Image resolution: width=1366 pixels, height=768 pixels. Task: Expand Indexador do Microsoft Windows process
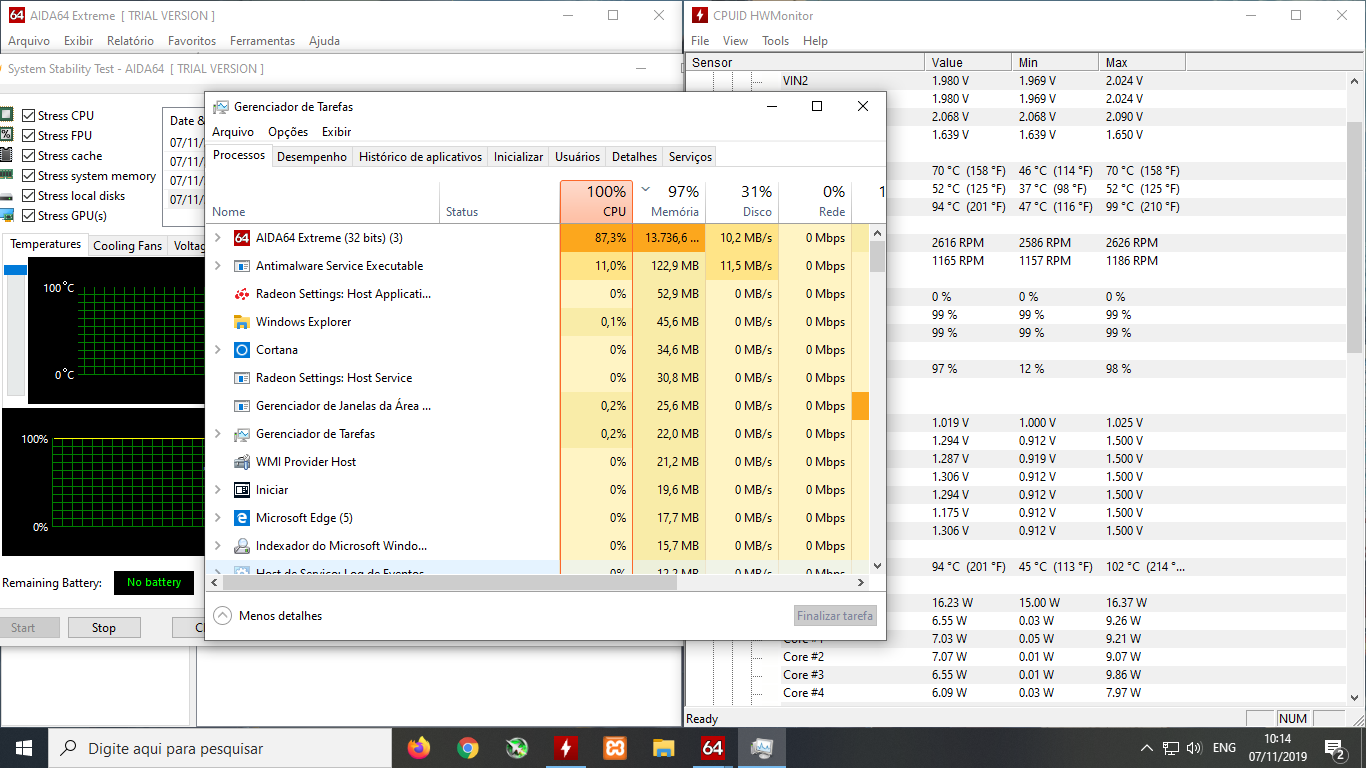point(218,546)
